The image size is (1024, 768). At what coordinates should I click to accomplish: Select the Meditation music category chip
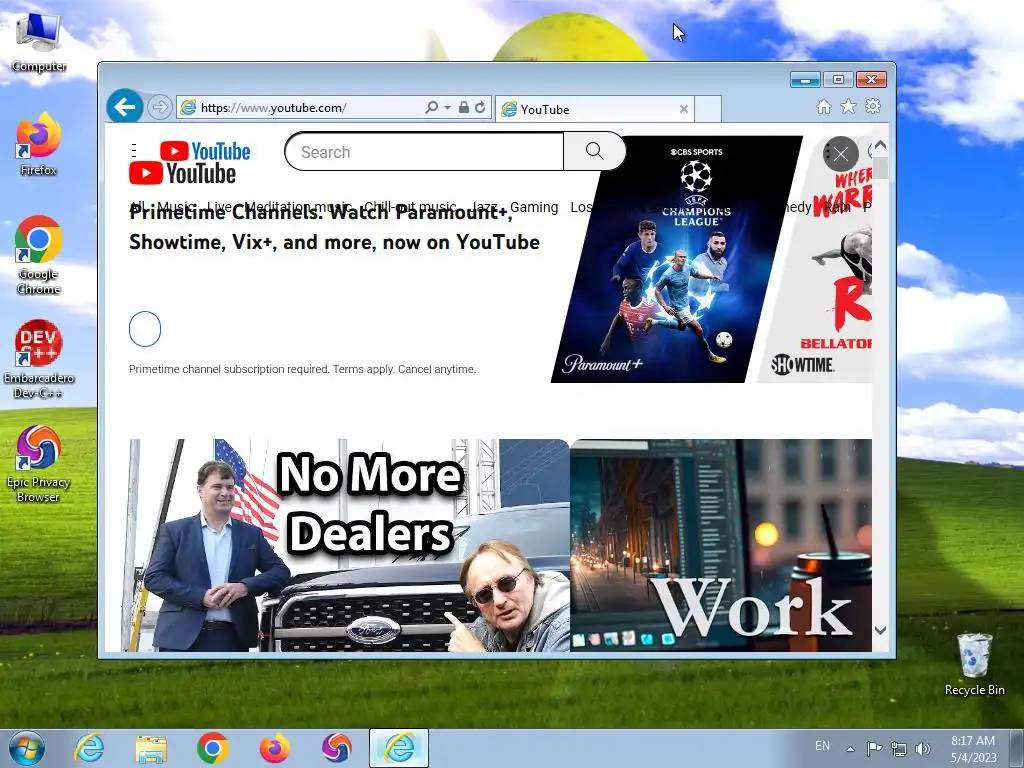coord(298,207)
